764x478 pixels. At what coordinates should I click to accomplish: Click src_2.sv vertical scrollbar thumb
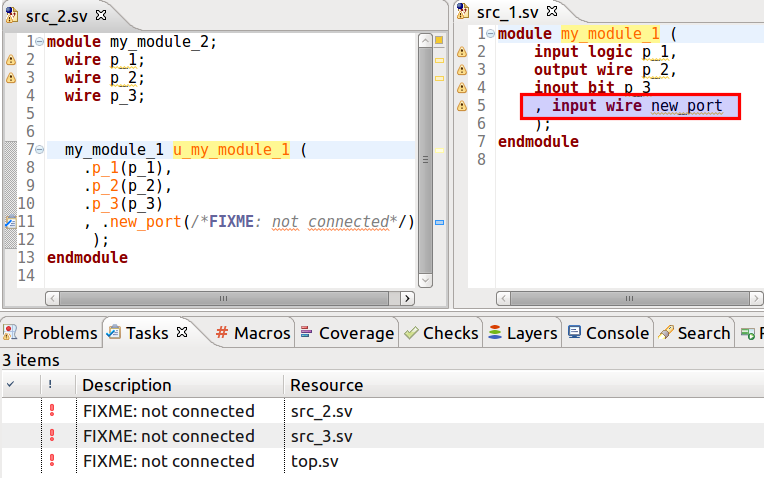[x=425, y=160]
